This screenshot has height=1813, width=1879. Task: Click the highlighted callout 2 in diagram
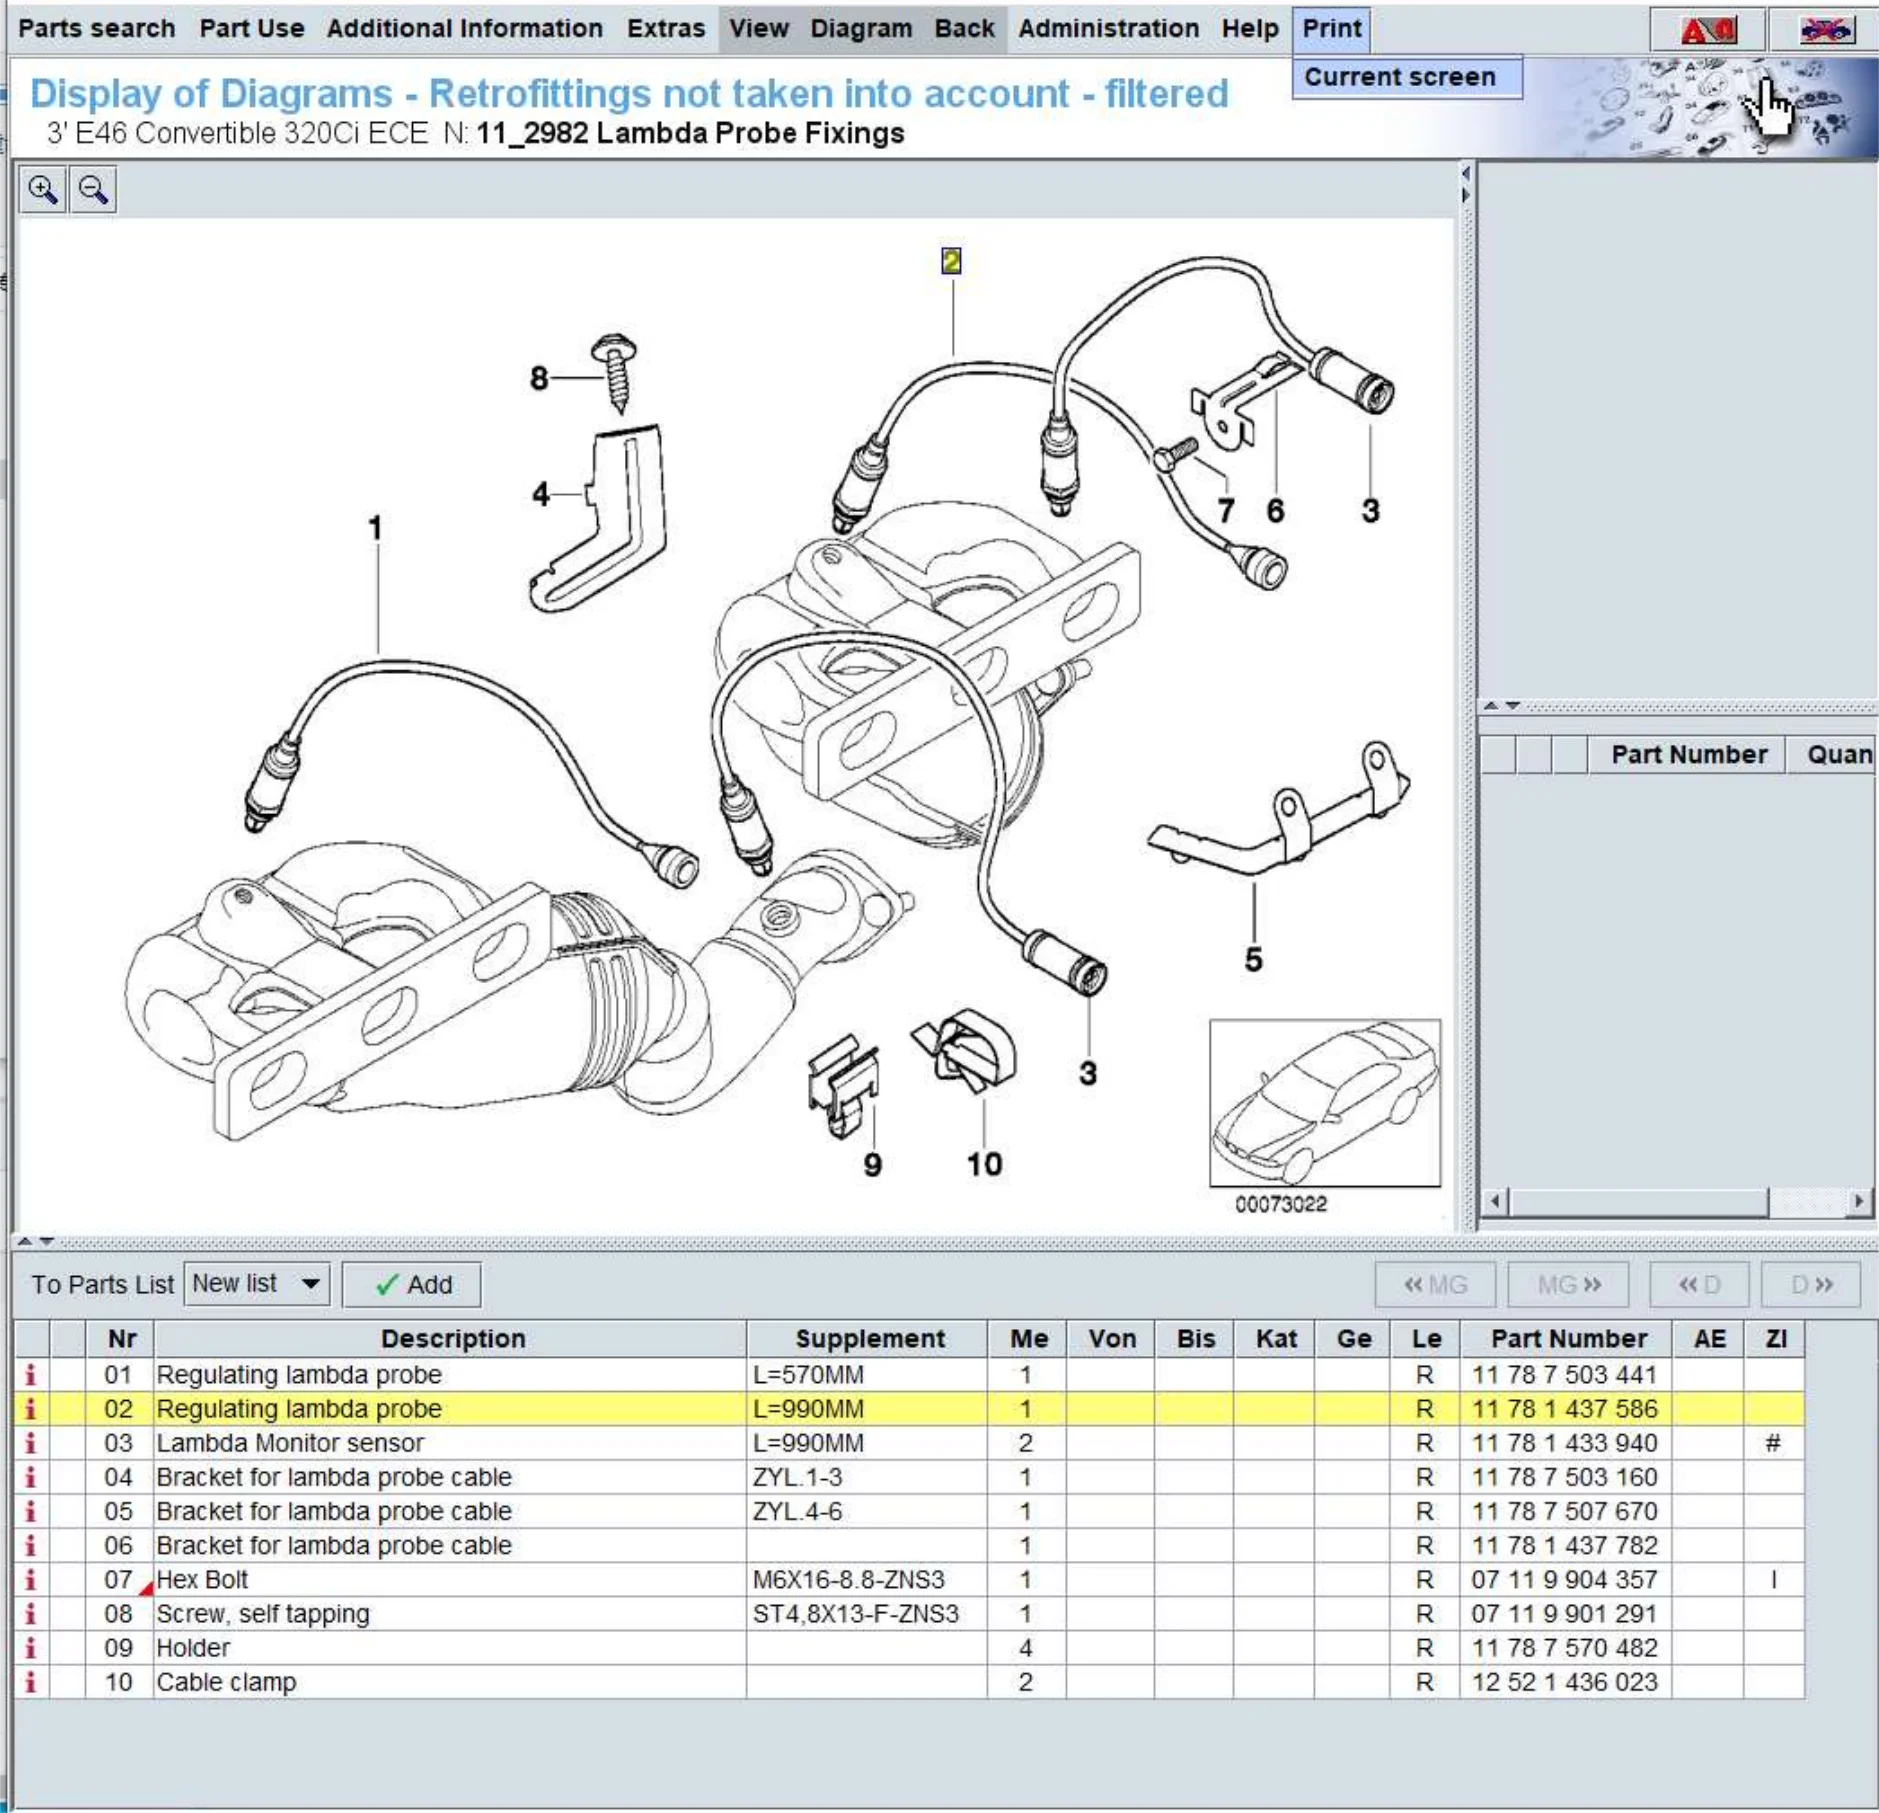(951, 262)
